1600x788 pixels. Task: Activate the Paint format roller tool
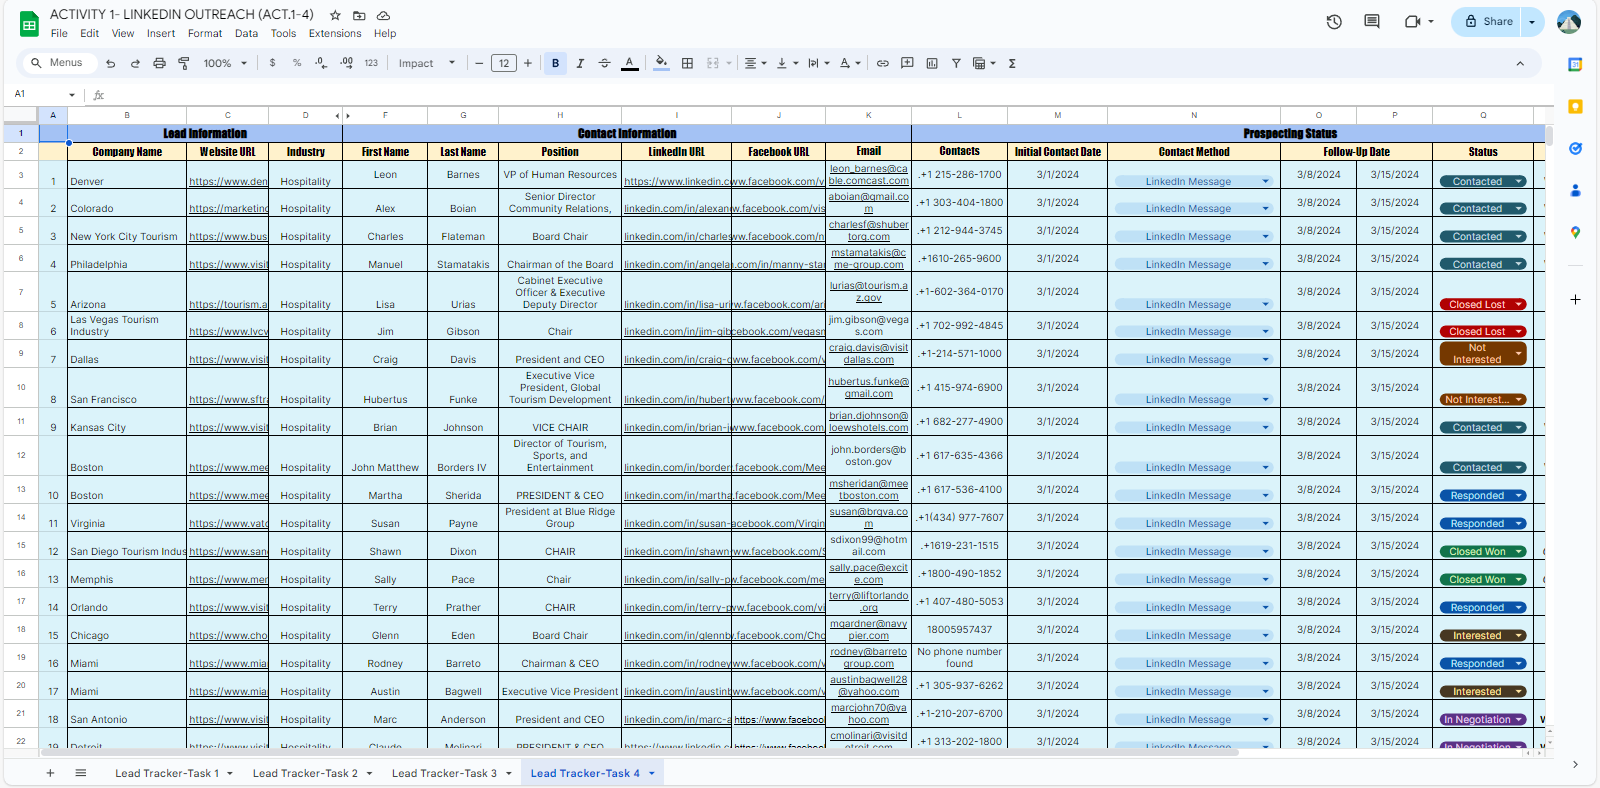[x=184, y=63]
